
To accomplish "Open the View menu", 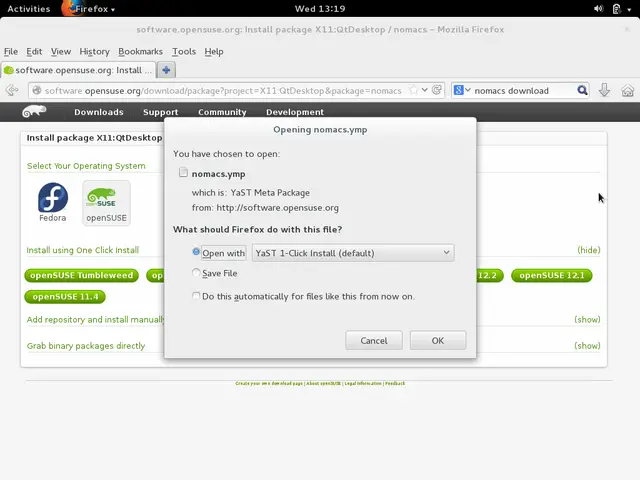I will coord(61,51).
